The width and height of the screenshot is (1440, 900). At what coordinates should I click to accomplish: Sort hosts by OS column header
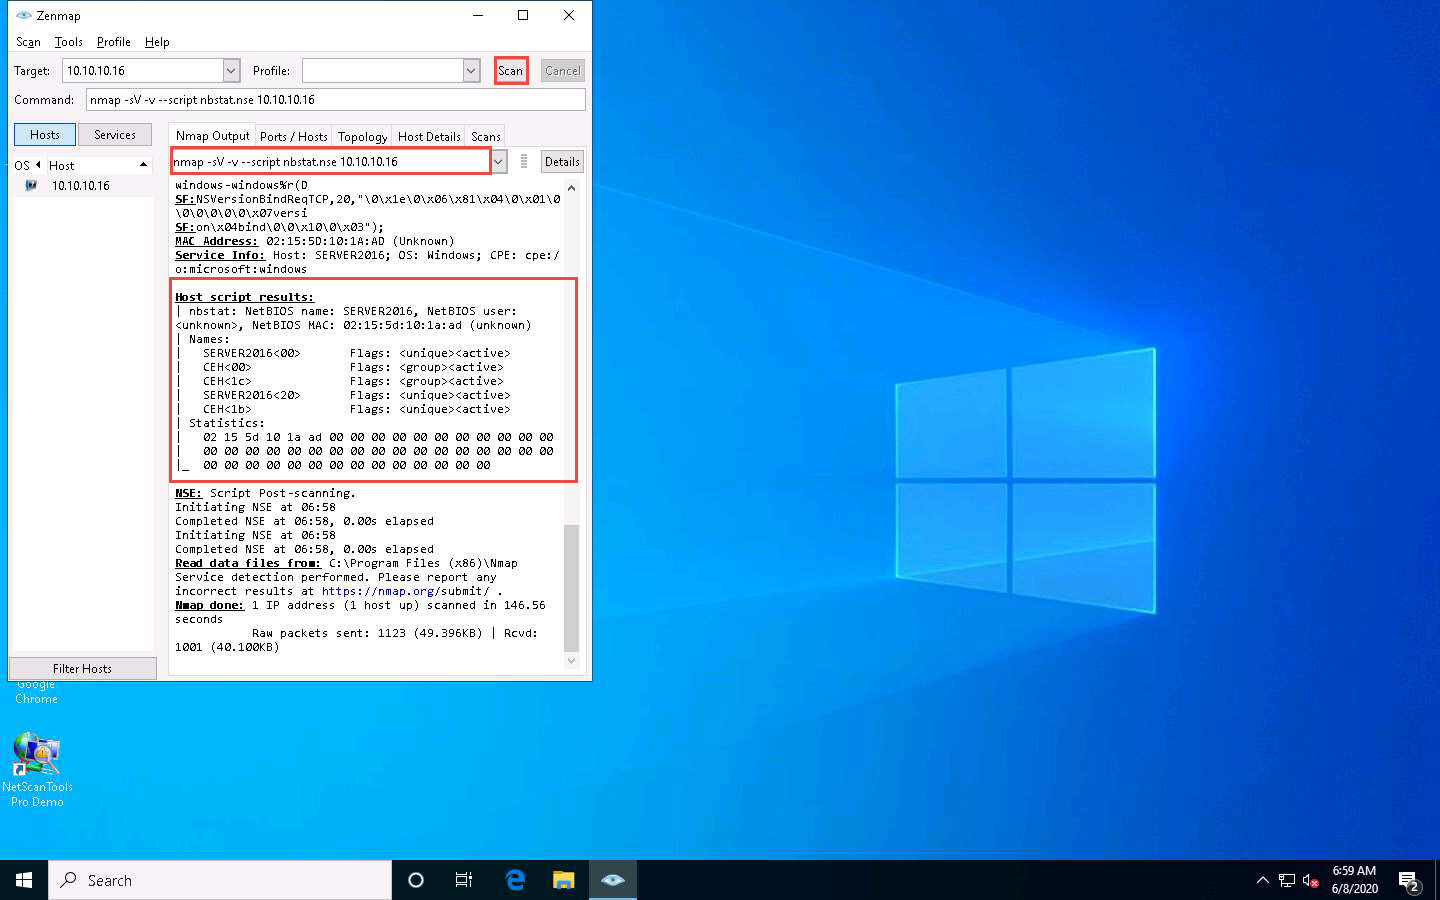point(27,165)
